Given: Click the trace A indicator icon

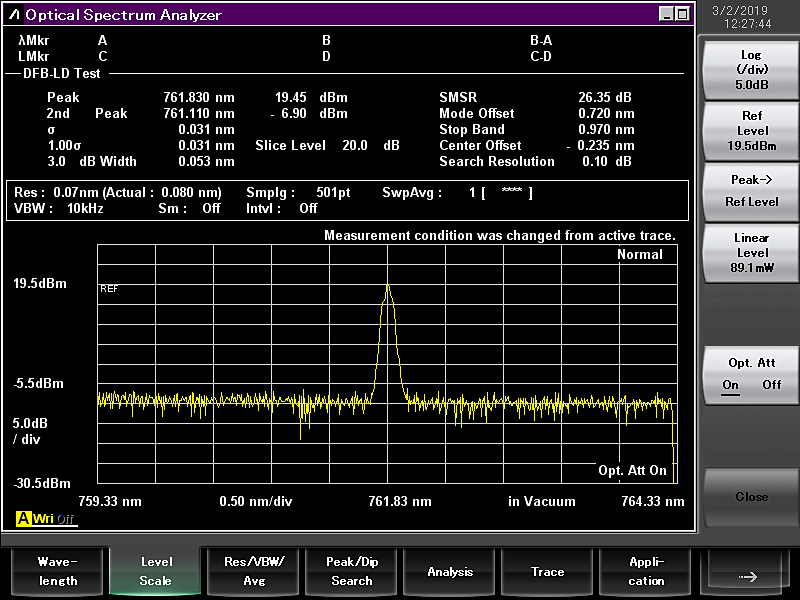Looking at the screenshot, I should tap(23, 518).
